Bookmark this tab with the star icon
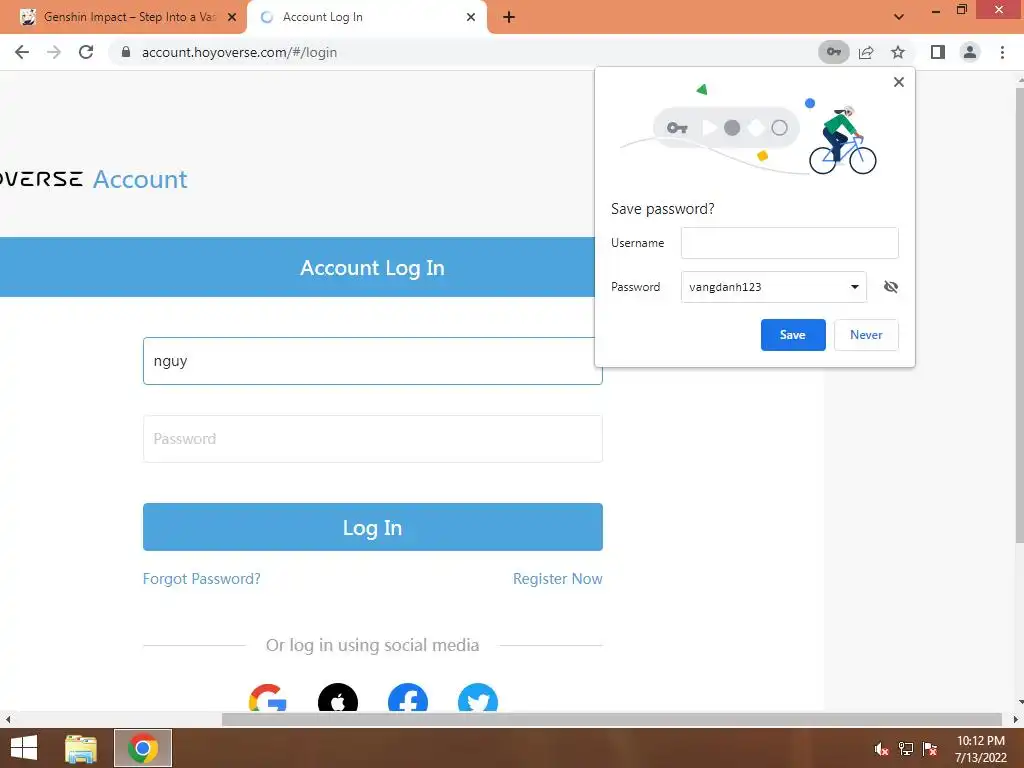Image resolution: width=1024 pixels, height=768 pixels. point(898,52)
